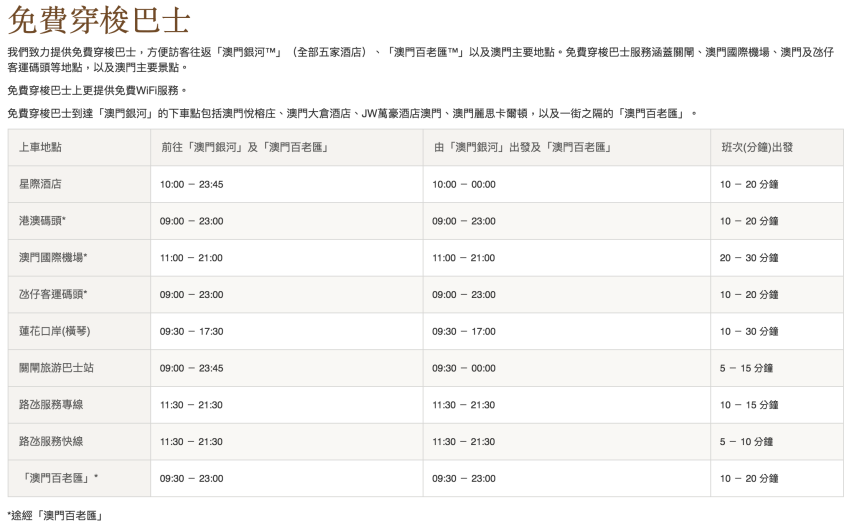The height and width of the screenshot is (527, 850).
Task: Click the free WiFi service sentence
Action: (x=97, y=91)
